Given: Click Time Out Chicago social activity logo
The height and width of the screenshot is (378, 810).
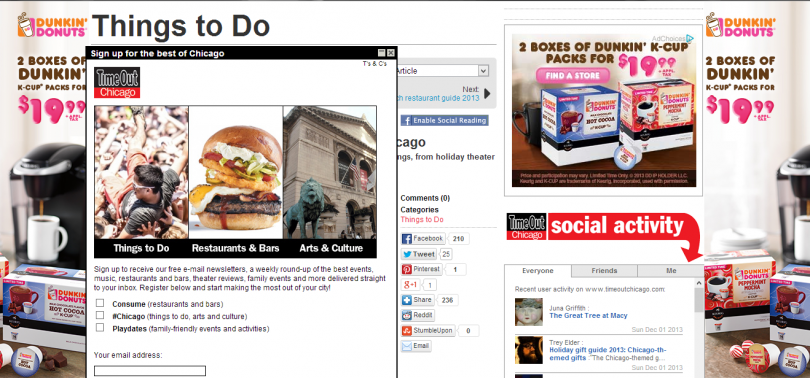Looking at the screenshot, I should [526, 227].
